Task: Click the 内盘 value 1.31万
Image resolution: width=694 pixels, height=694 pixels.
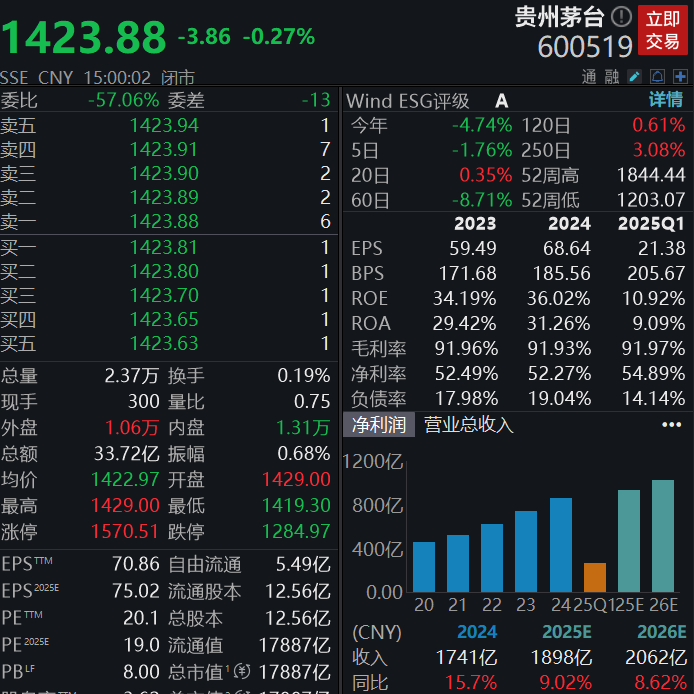Action: pyautogui.click(x=303, y=428)
